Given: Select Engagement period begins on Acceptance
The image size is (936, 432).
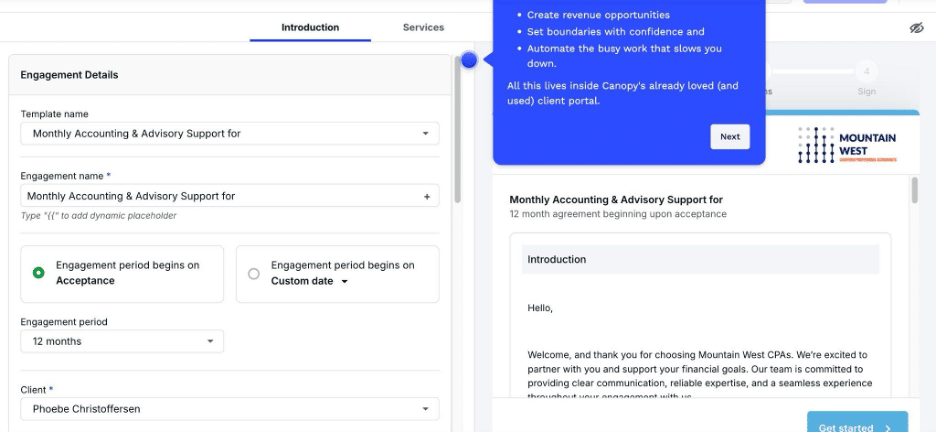Looking at the screenshot, I should (122, 274).
